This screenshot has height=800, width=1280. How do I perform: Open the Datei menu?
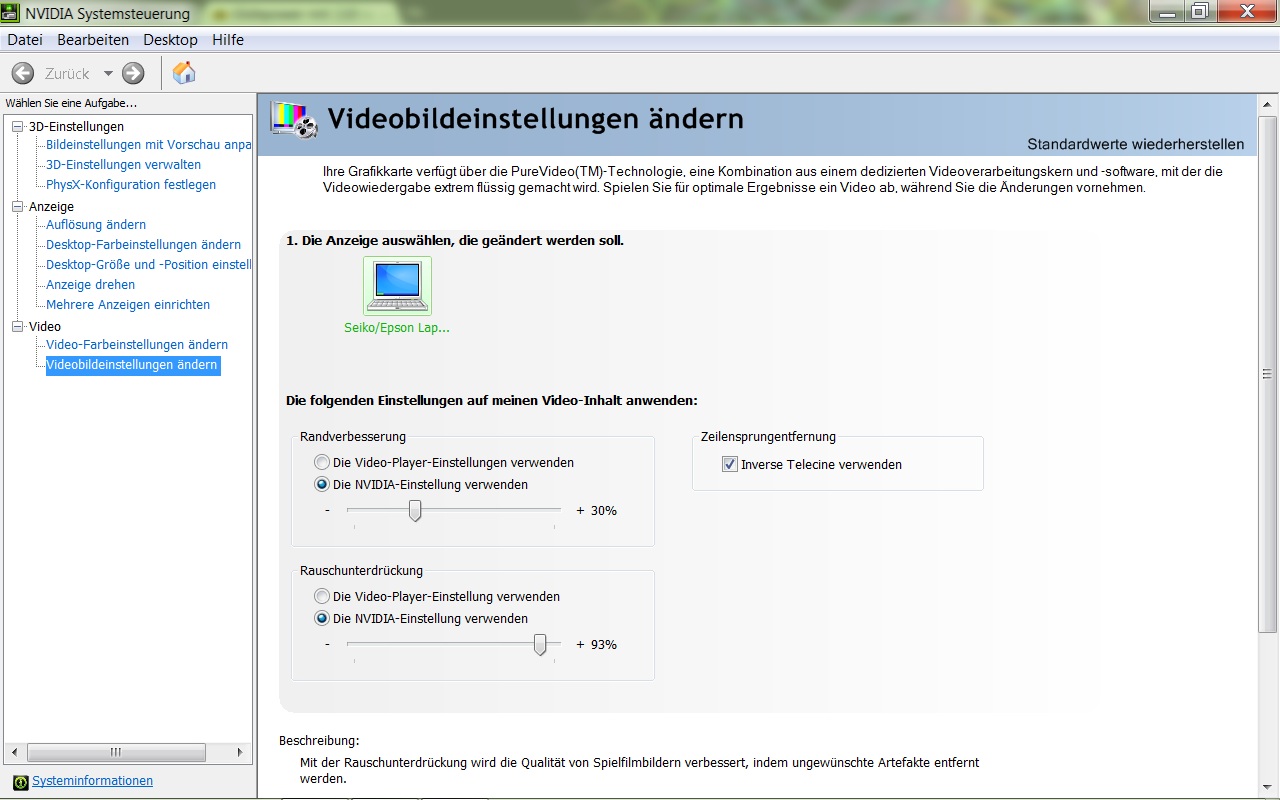point(25,40)
